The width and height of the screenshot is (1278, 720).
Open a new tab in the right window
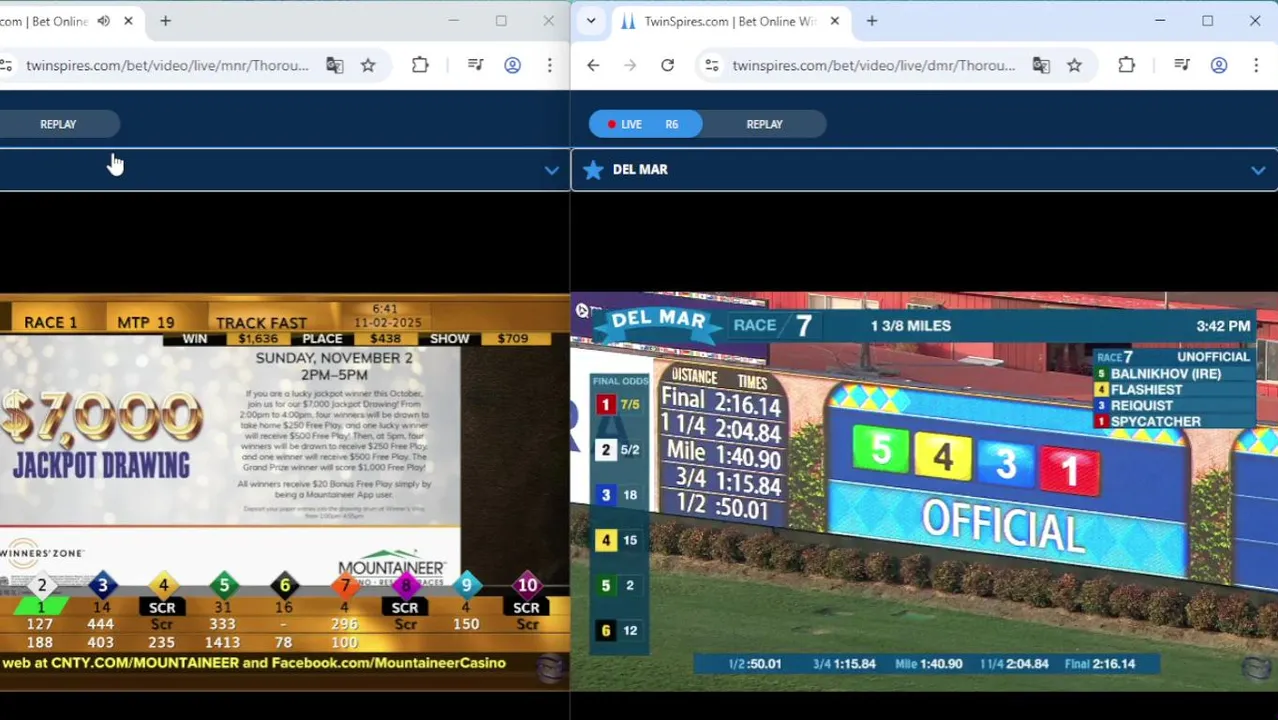871,21
